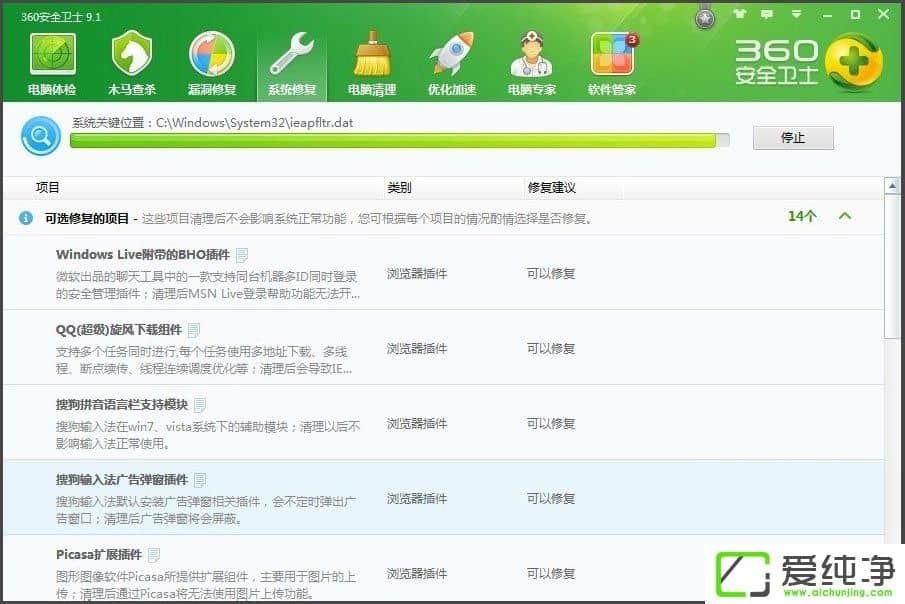Viewport: 905px width, 604px height.
Task: Open the 木马查杀 trojan scan icon
Action: coord(132,64)
